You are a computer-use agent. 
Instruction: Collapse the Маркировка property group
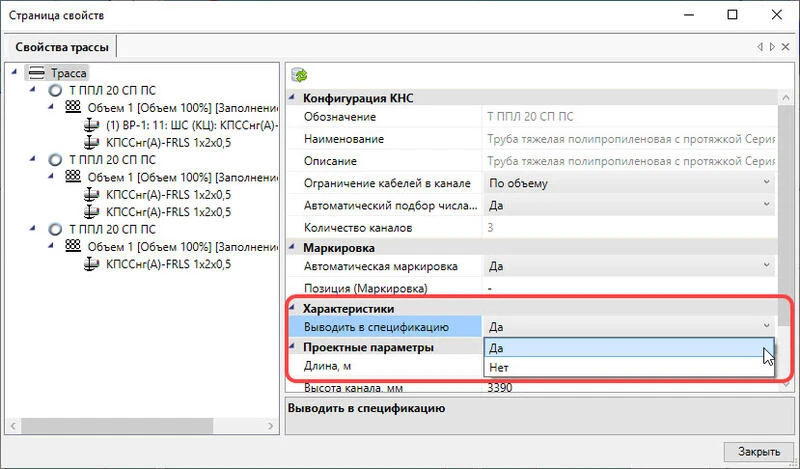[293, 247]
